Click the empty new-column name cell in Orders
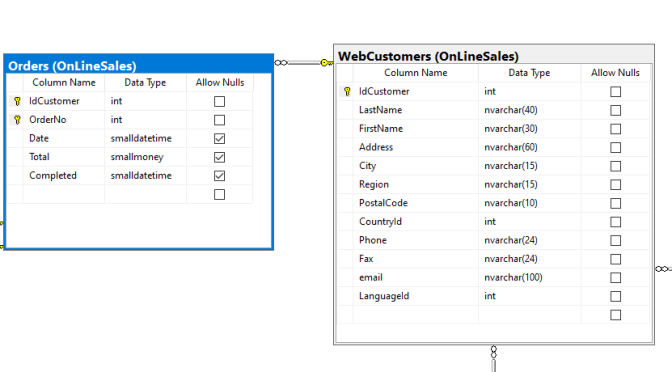 pyautogui.click(x=64, y=194)
